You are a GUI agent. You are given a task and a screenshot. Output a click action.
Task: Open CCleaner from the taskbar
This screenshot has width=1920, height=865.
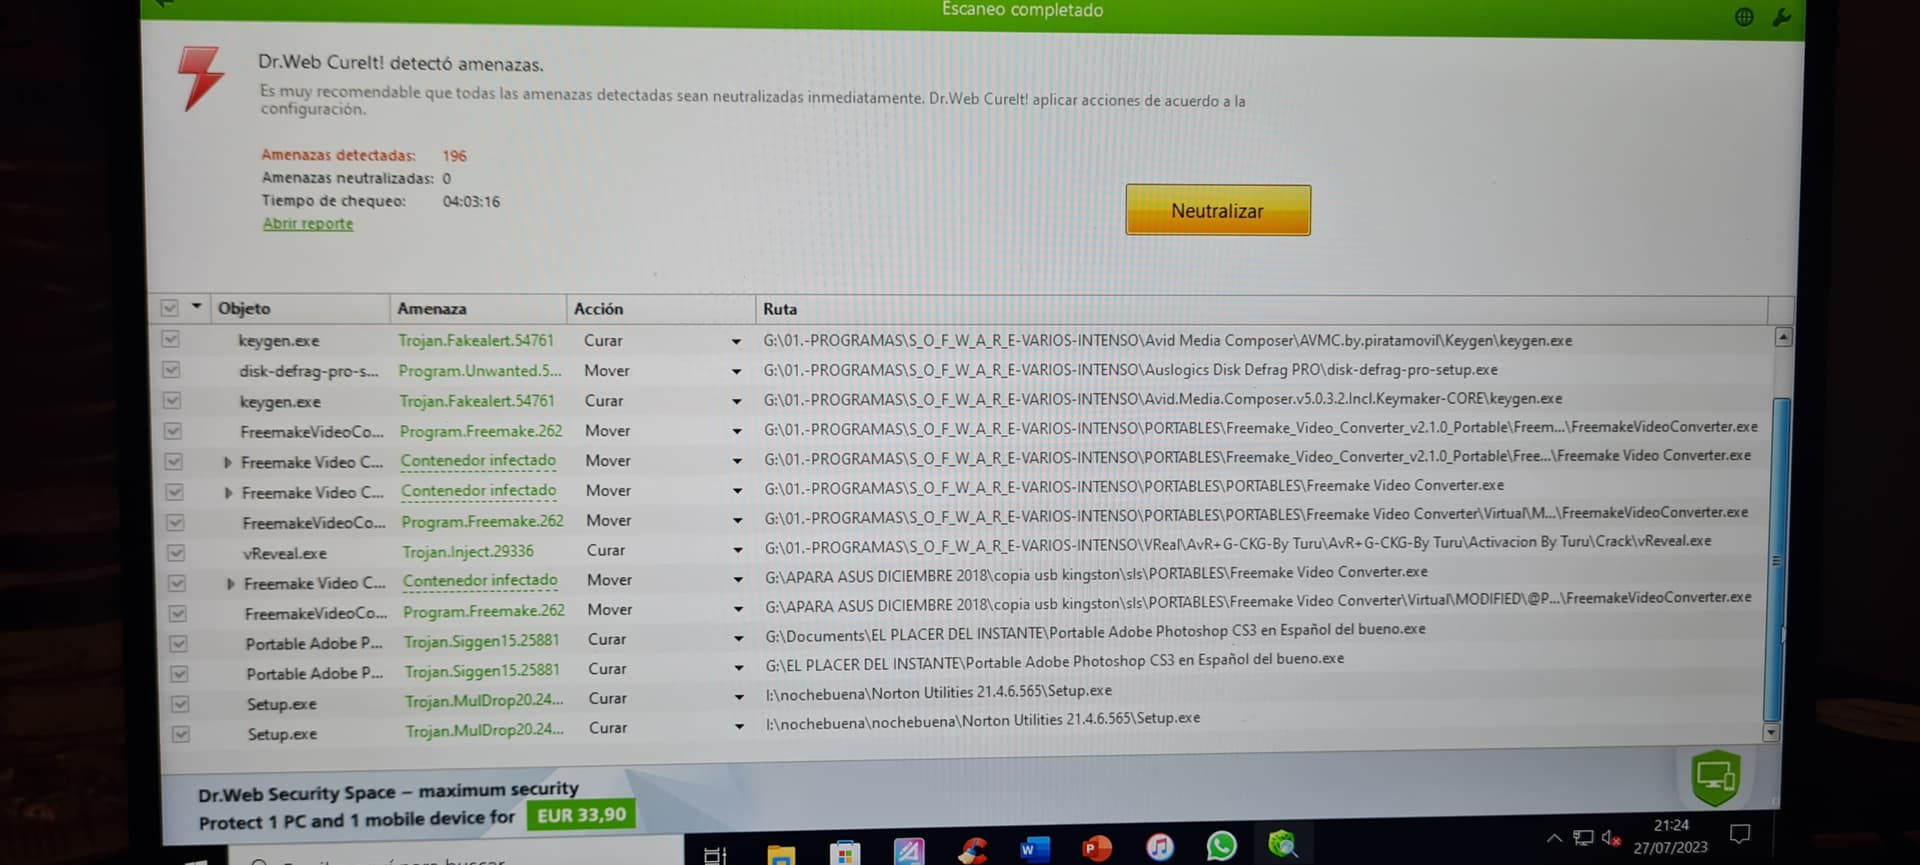972,850
